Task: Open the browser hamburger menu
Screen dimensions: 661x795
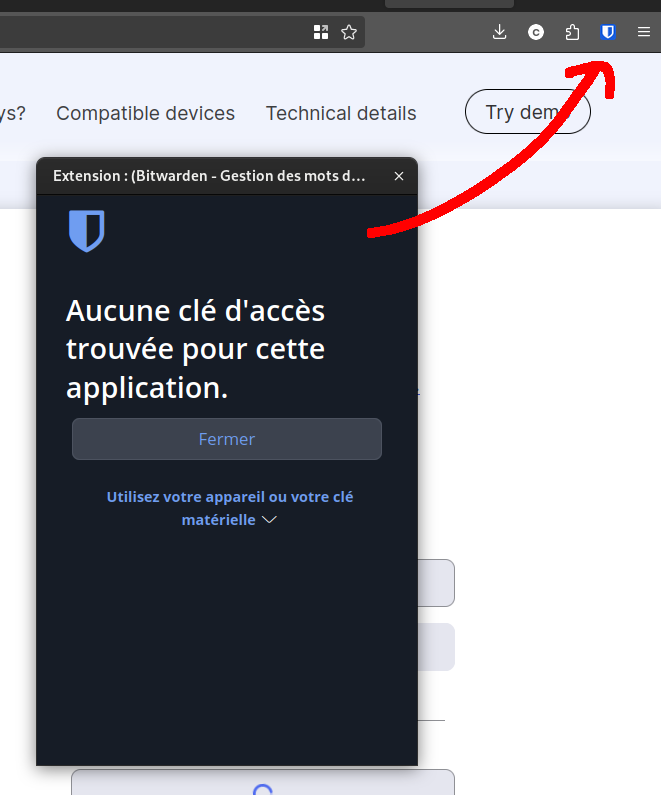Action: coord(644,32)
